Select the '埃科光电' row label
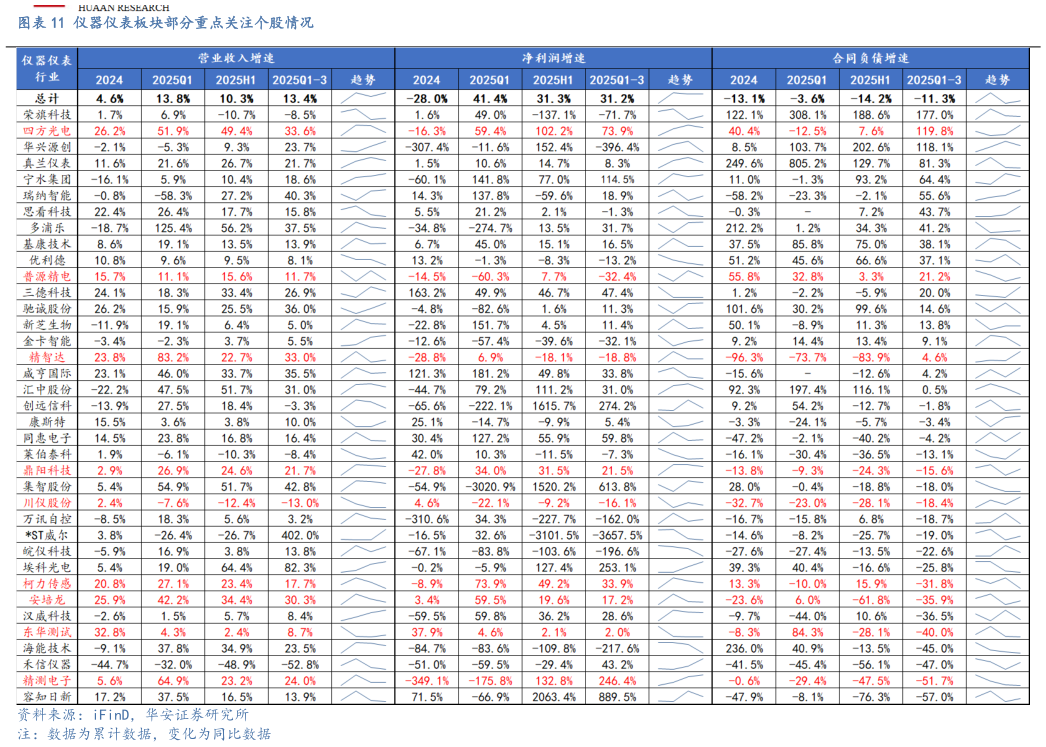Viewport: 1046px width, 747px height. (47, 568)
